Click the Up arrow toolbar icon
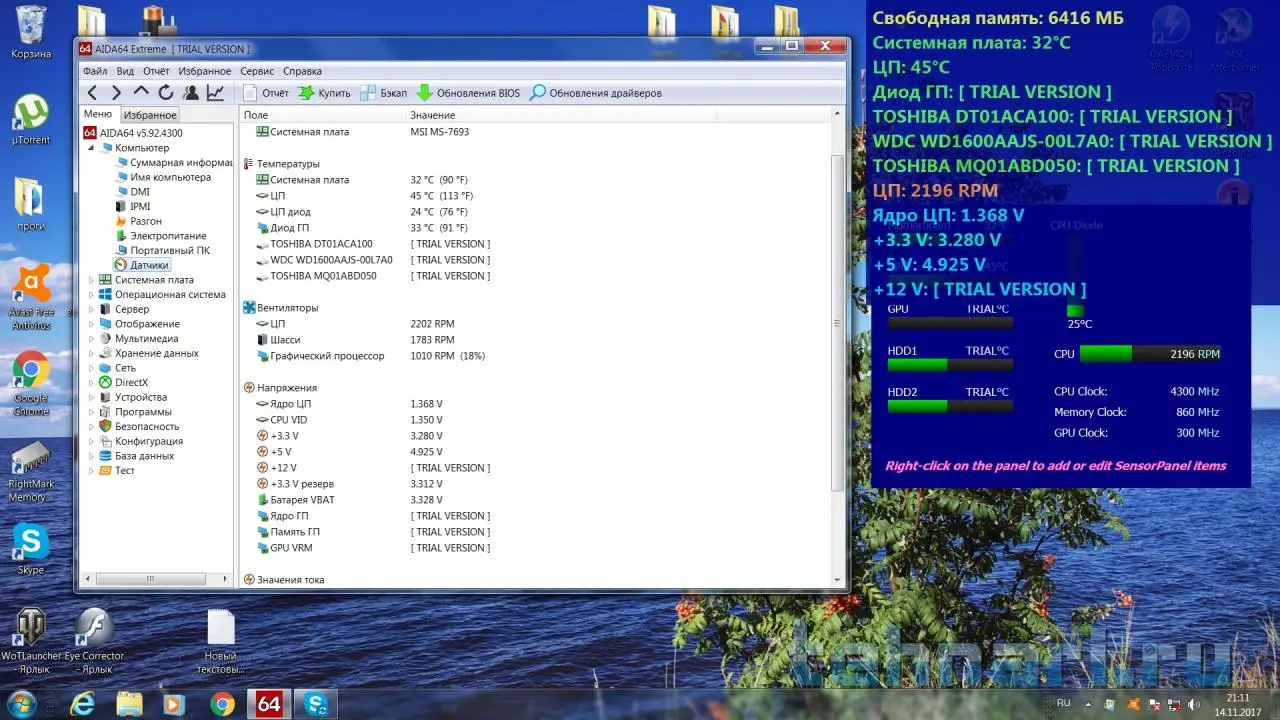The width and height of the screenshot is (1280, 720). pos(141,93)
